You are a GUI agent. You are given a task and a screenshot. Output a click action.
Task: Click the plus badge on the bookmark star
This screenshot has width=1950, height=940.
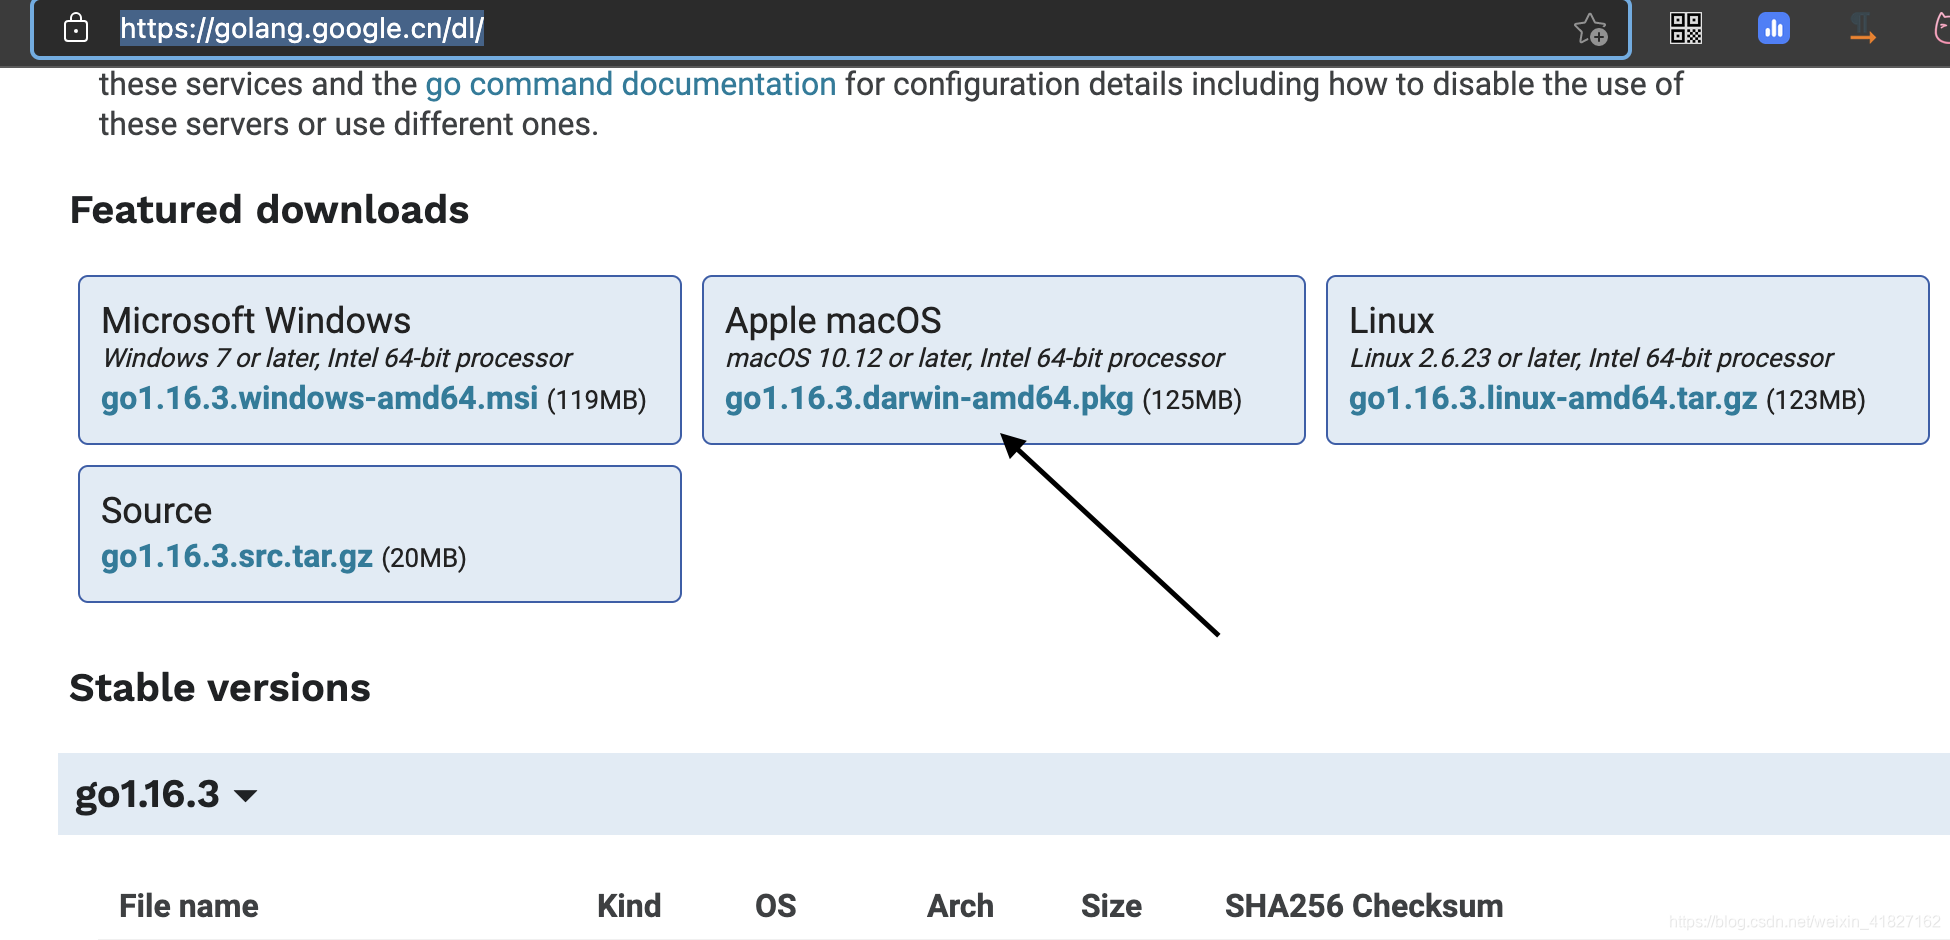coord(1600,37)
